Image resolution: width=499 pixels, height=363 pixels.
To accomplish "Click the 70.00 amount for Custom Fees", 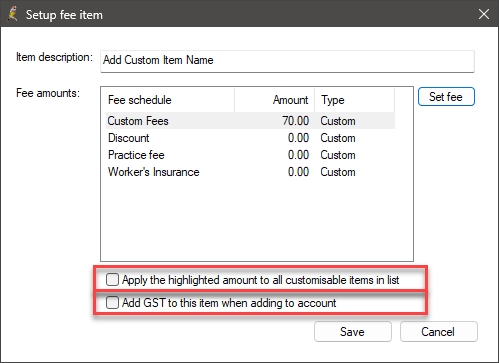I will [295, 121].
